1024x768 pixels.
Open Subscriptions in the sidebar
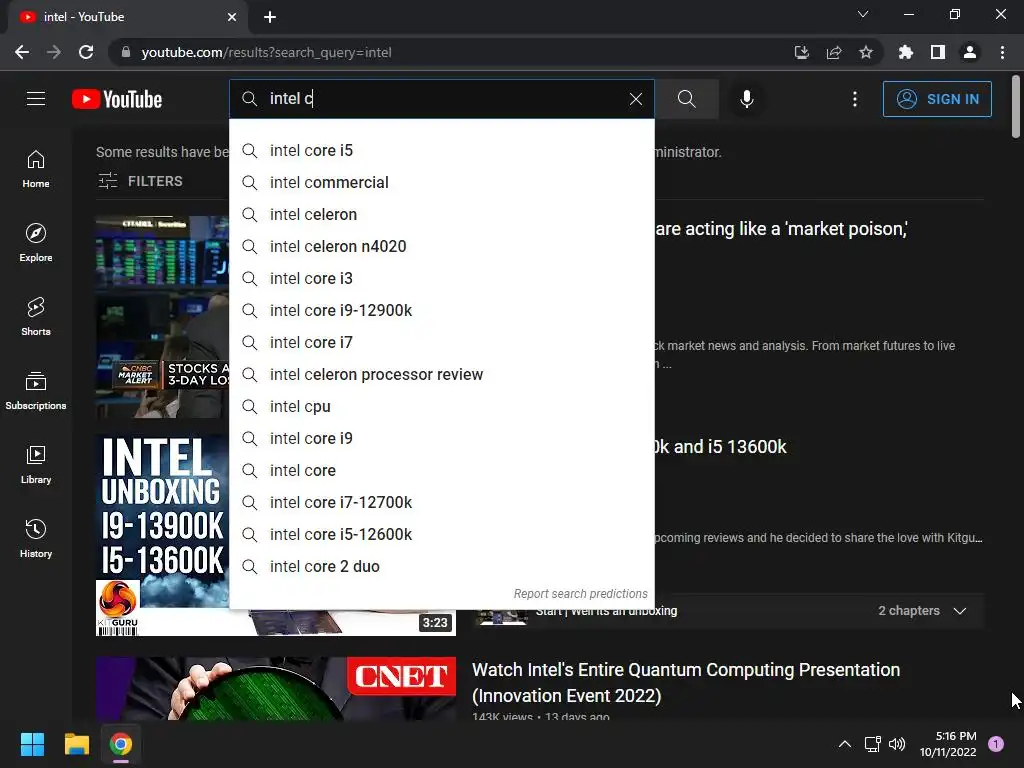36,391
